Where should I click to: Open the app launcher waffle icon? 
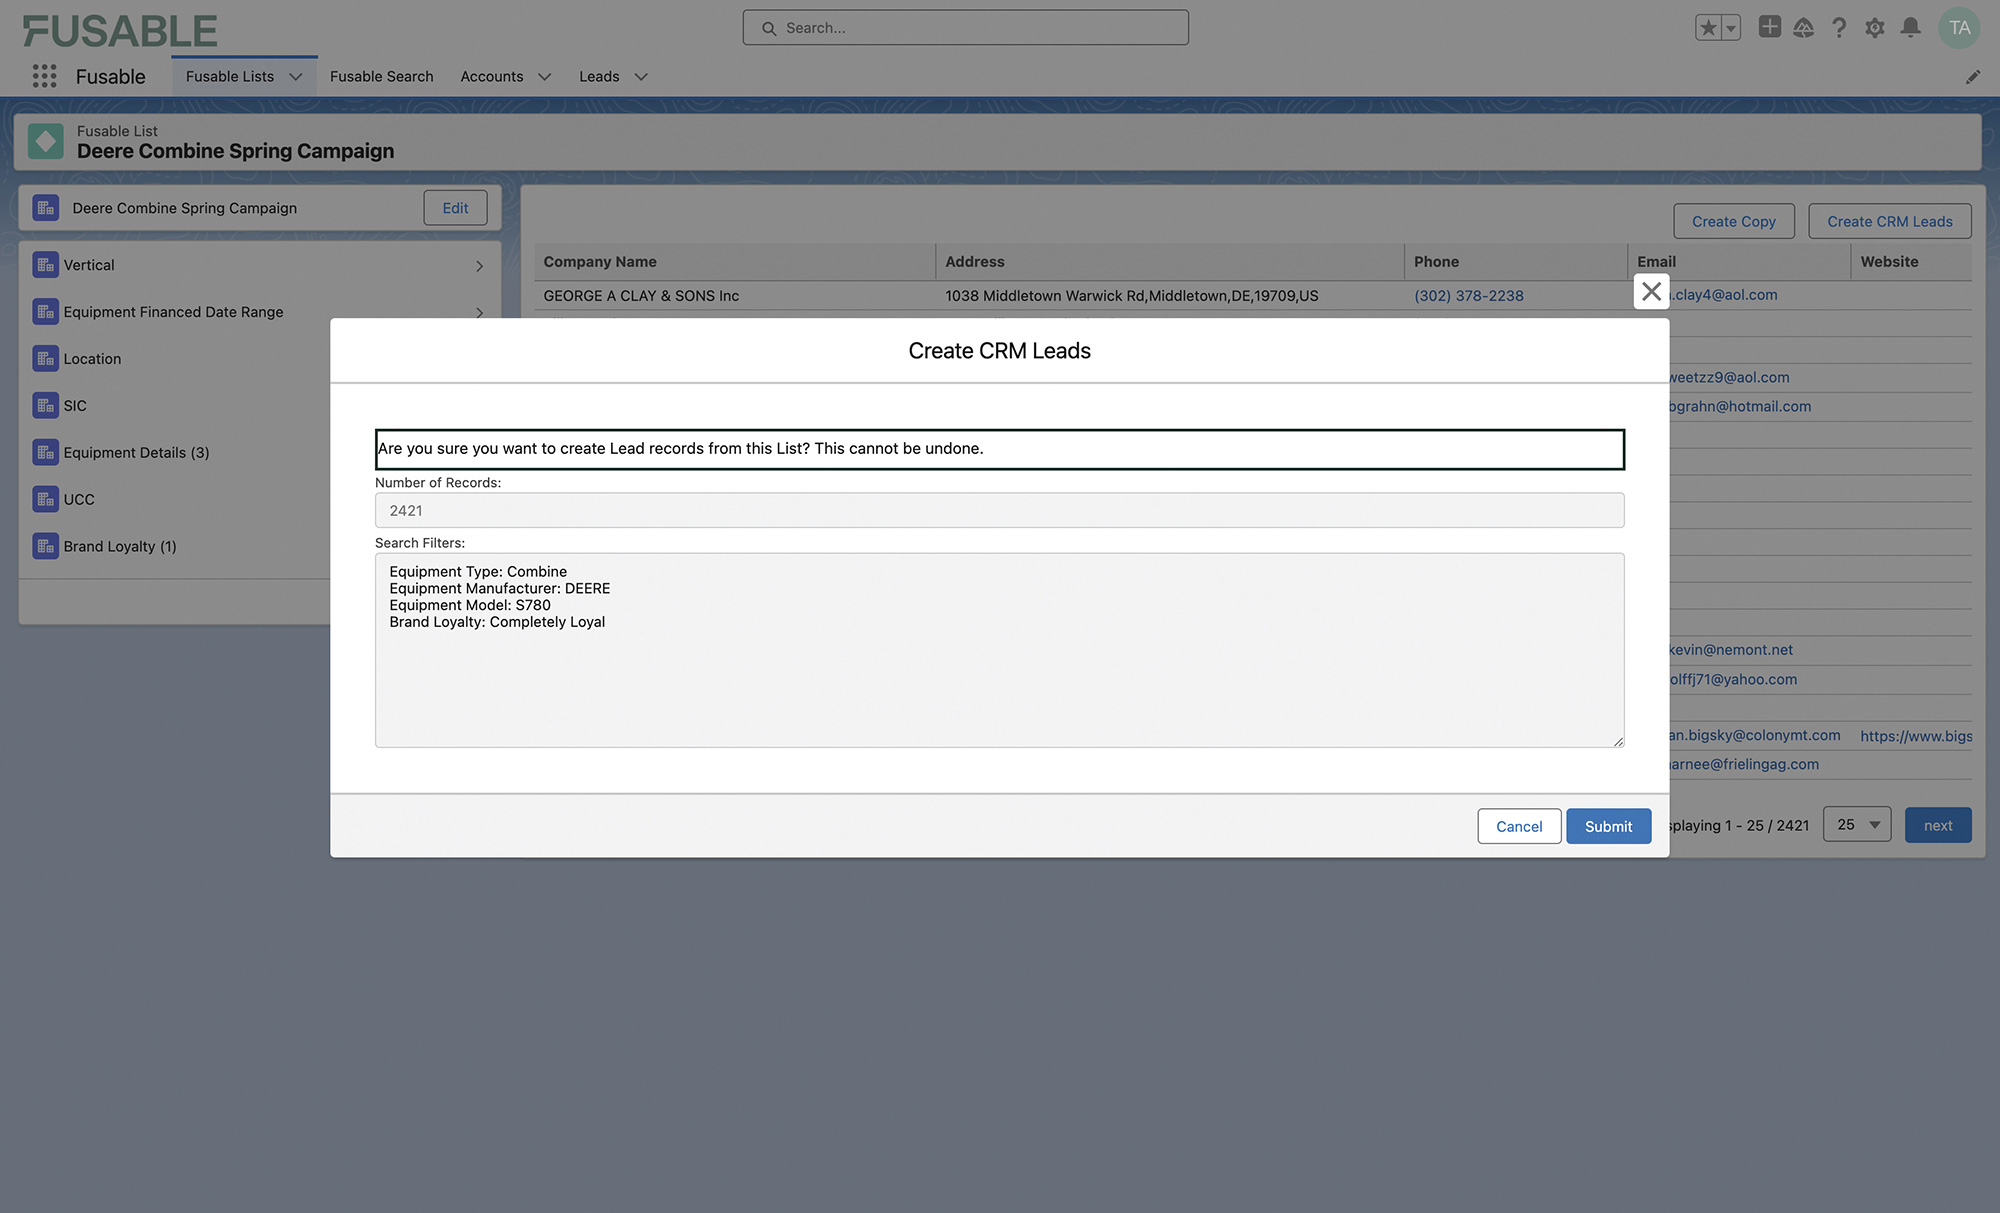point(44,76)
